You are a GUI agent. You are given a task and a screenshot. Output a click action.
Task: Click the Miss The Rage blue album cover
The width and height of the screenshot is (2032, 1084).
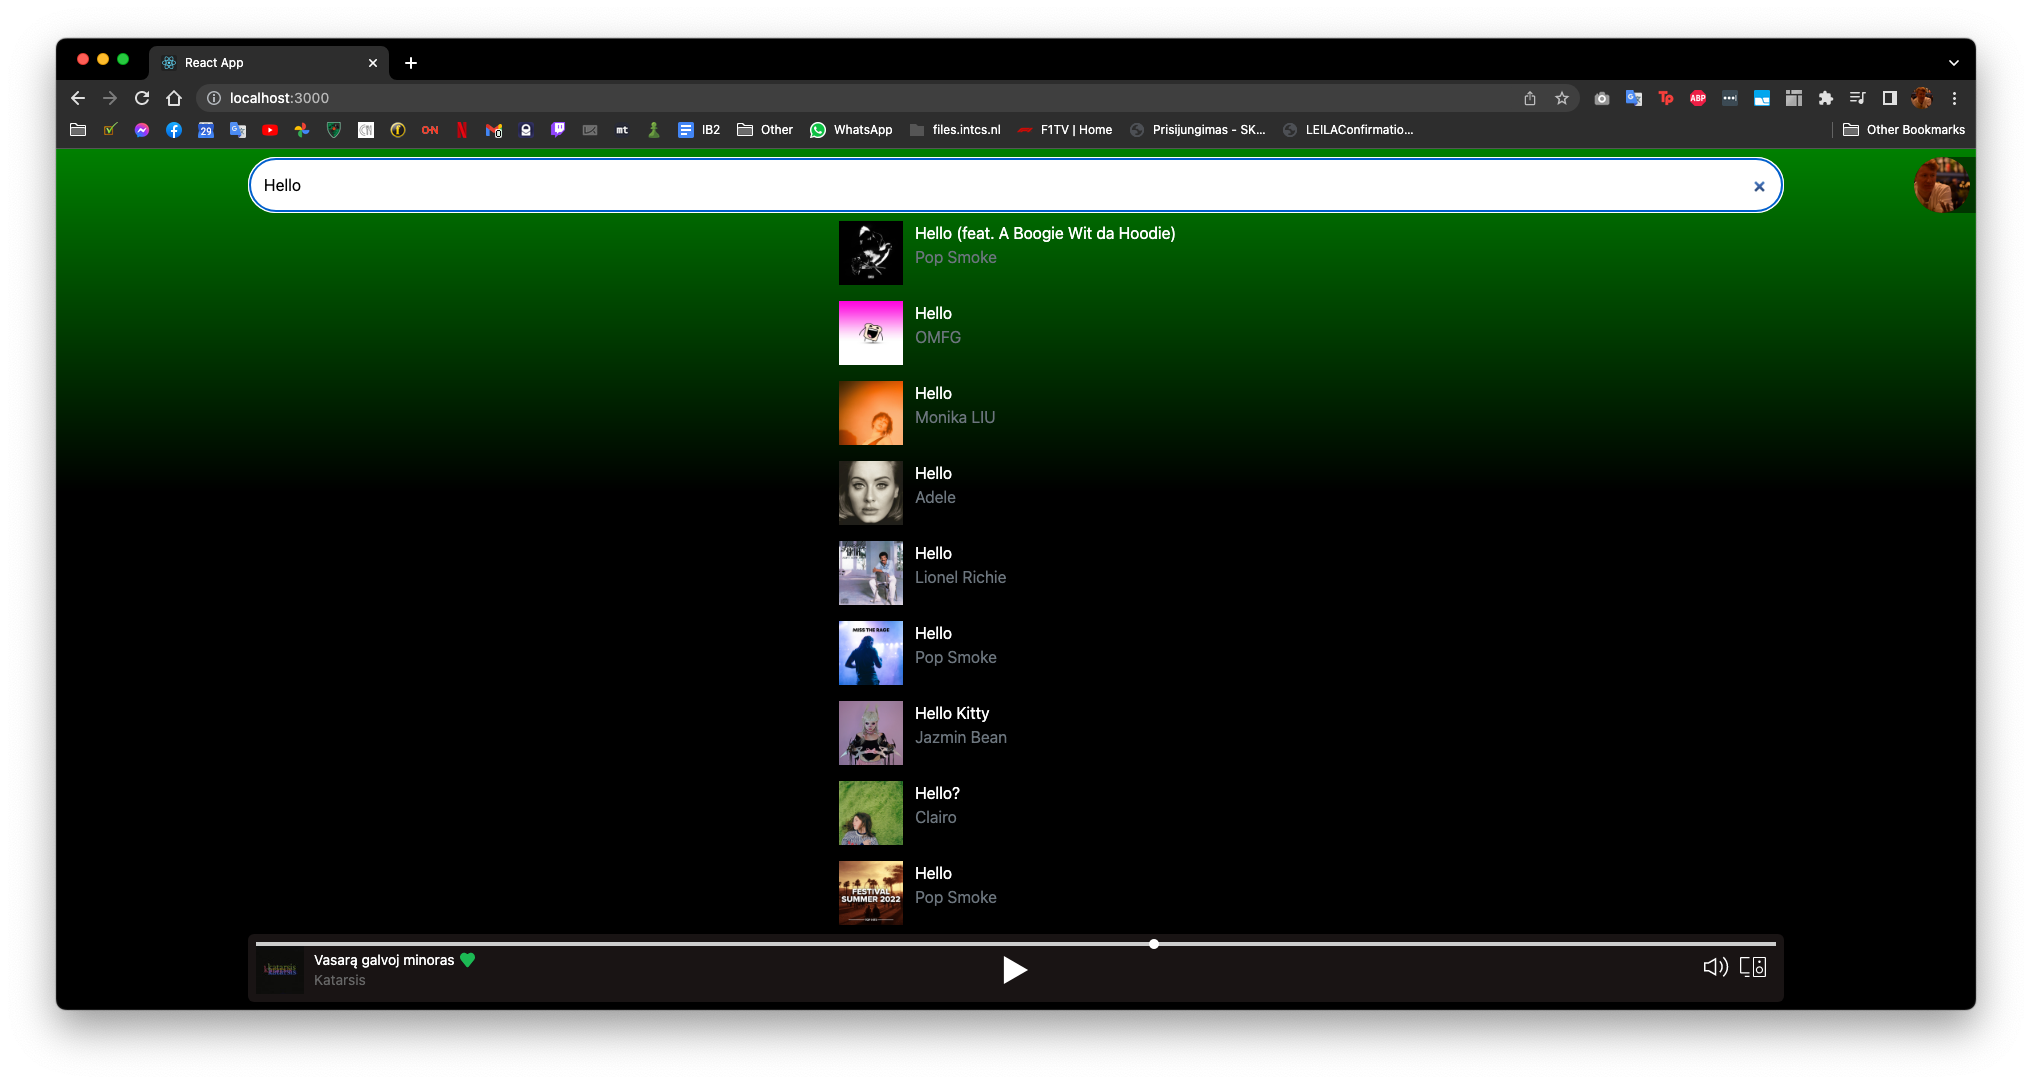tap(871, 653)
